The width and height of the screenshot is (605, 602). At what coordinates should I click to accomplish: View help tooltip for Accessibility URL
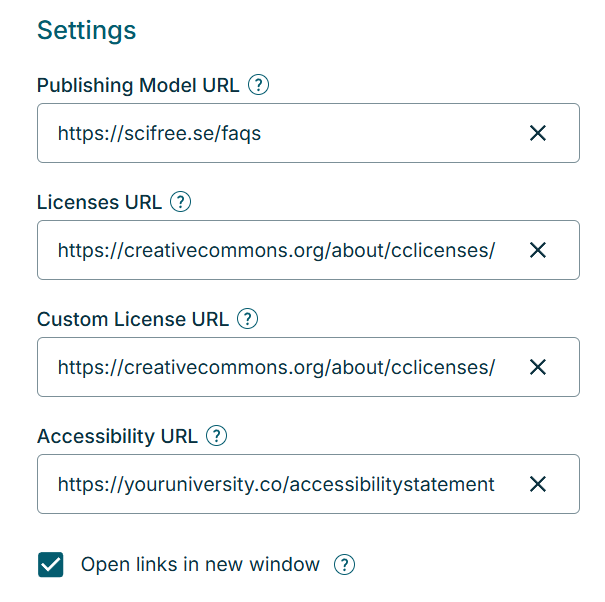click(216, 436)
